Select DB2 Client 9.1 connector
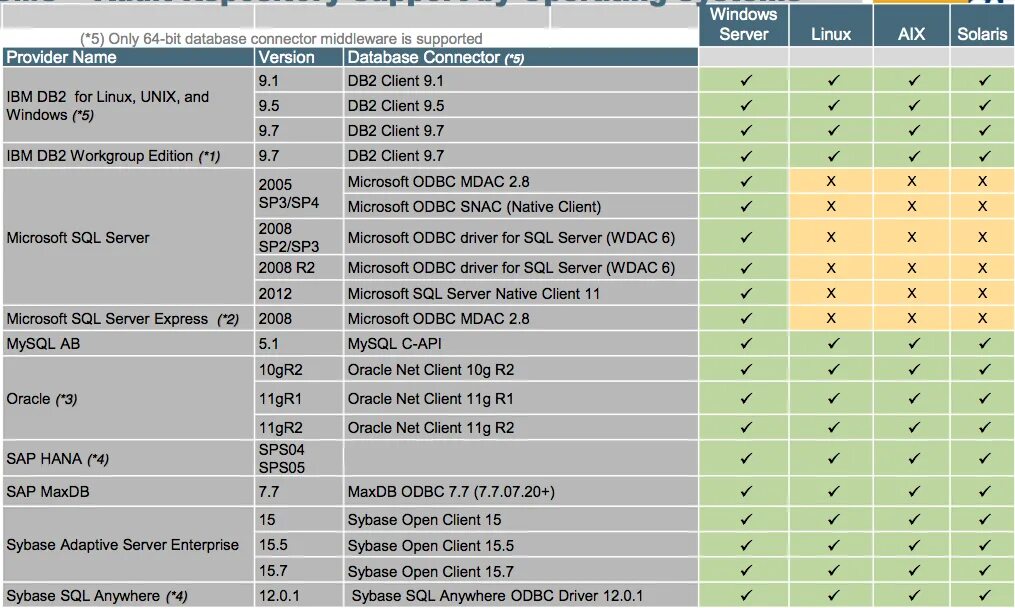1015x608 pixels. point(520,80)
